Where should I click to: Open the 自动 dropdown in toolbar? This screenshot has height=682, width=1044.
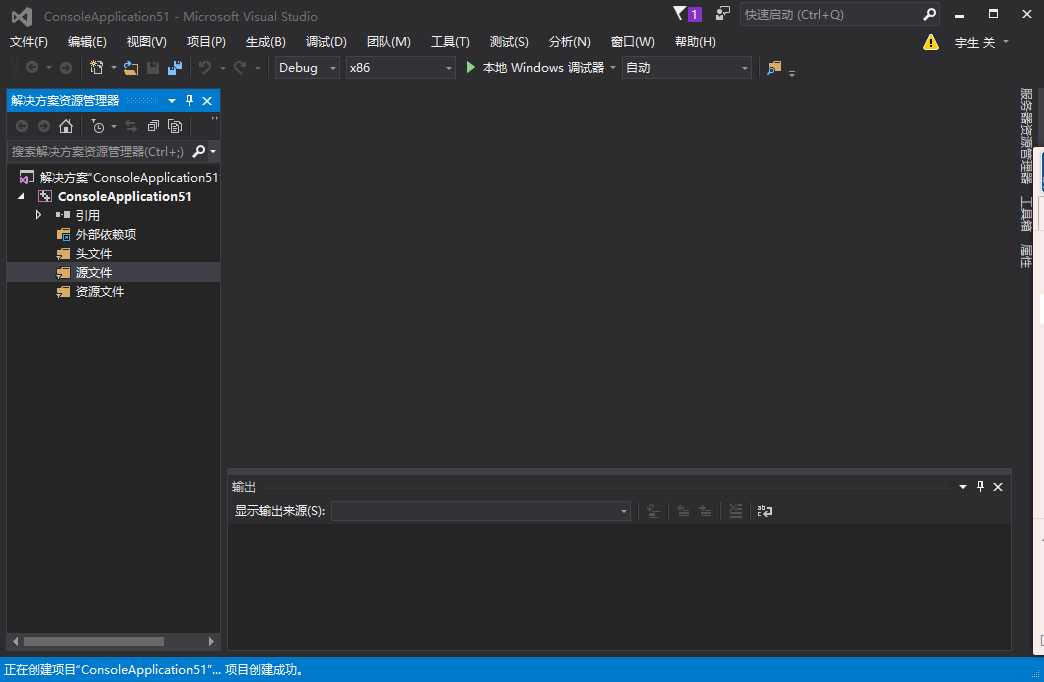[x=686, y=67]
